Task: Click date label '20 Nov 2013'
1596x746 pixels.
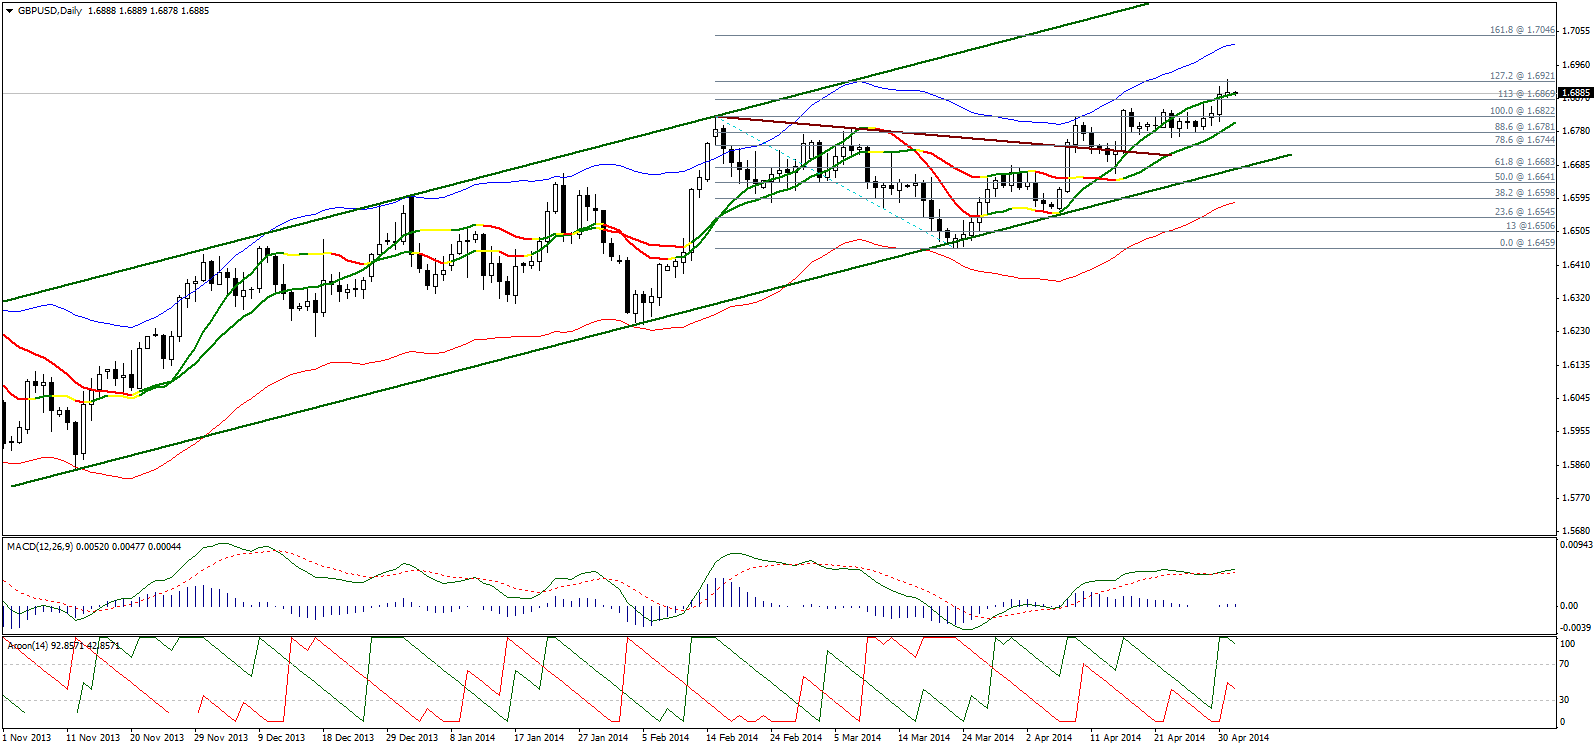Action: (x=157, y=738)
